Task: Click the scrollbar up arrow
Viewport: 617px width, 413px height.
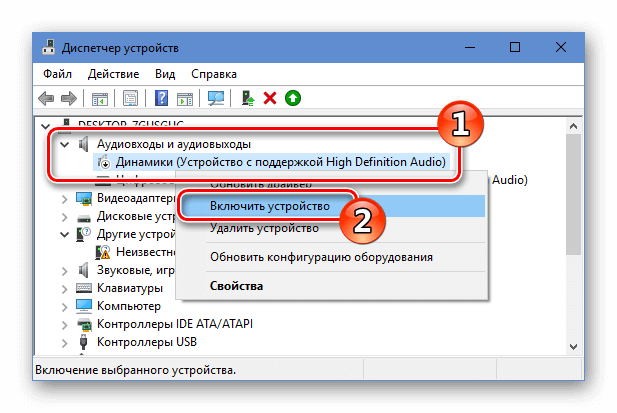Action: (573, 126)
